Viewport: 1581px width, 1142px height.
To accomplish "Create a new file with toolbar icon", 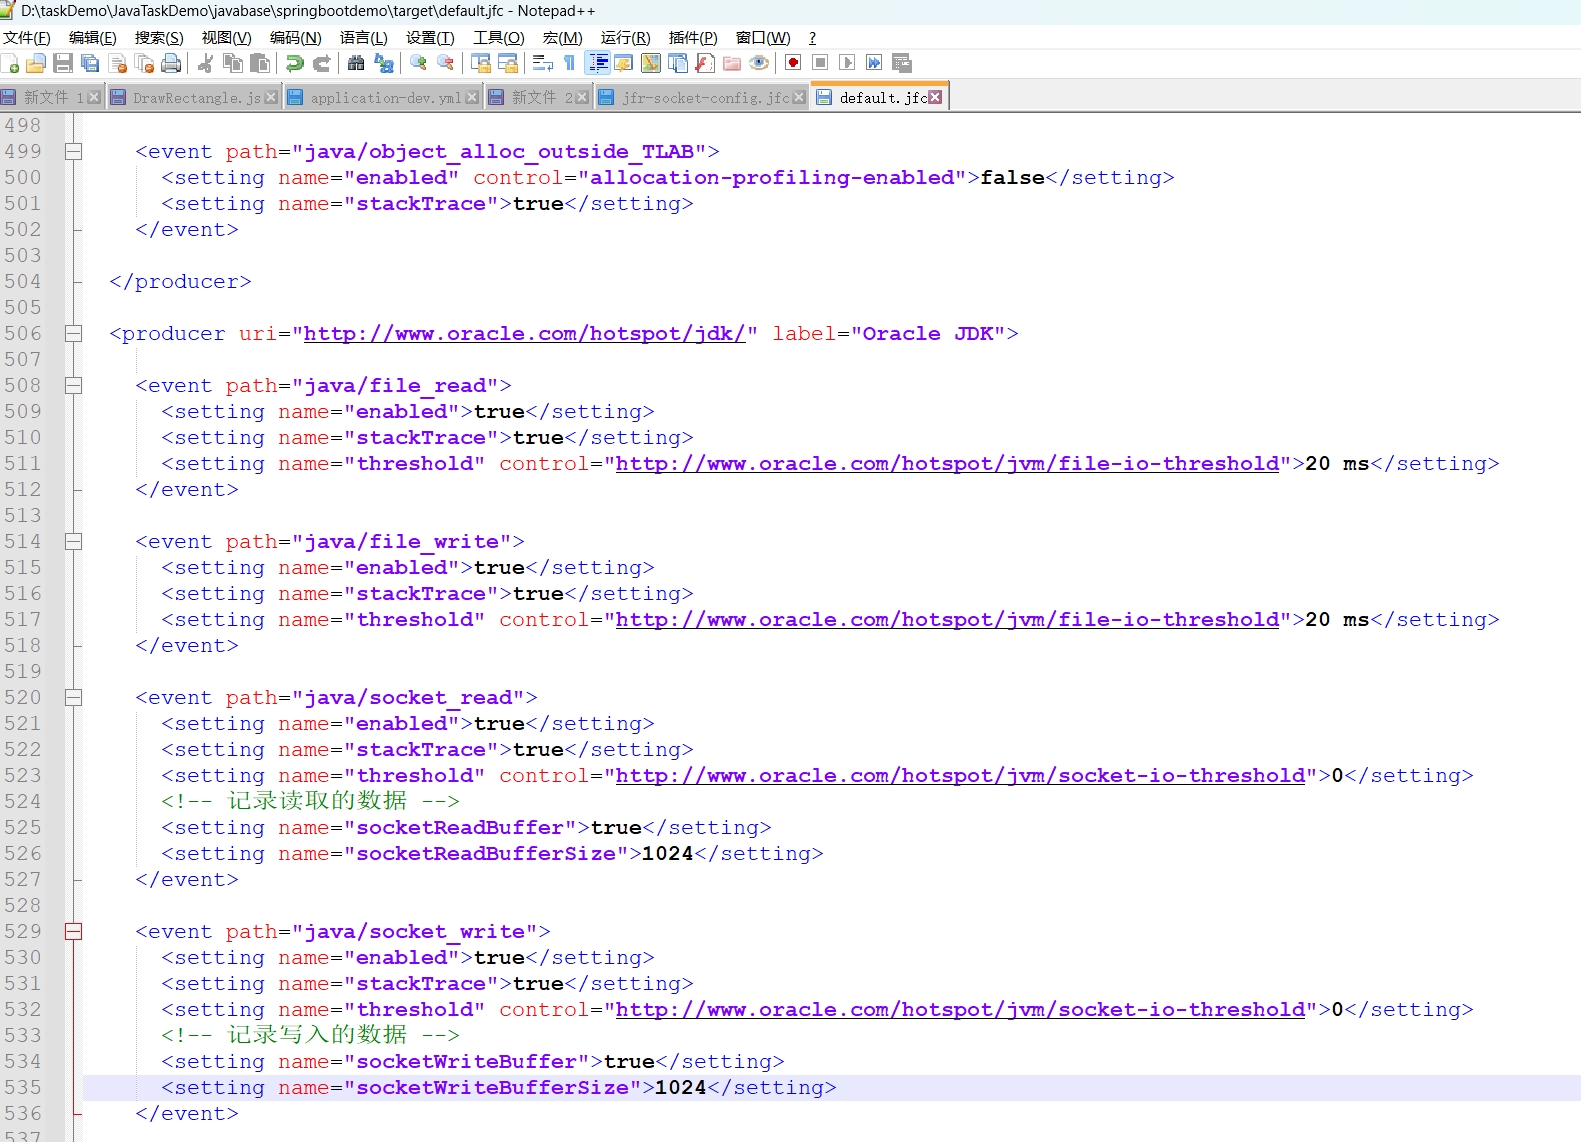I will coord(10,63).
